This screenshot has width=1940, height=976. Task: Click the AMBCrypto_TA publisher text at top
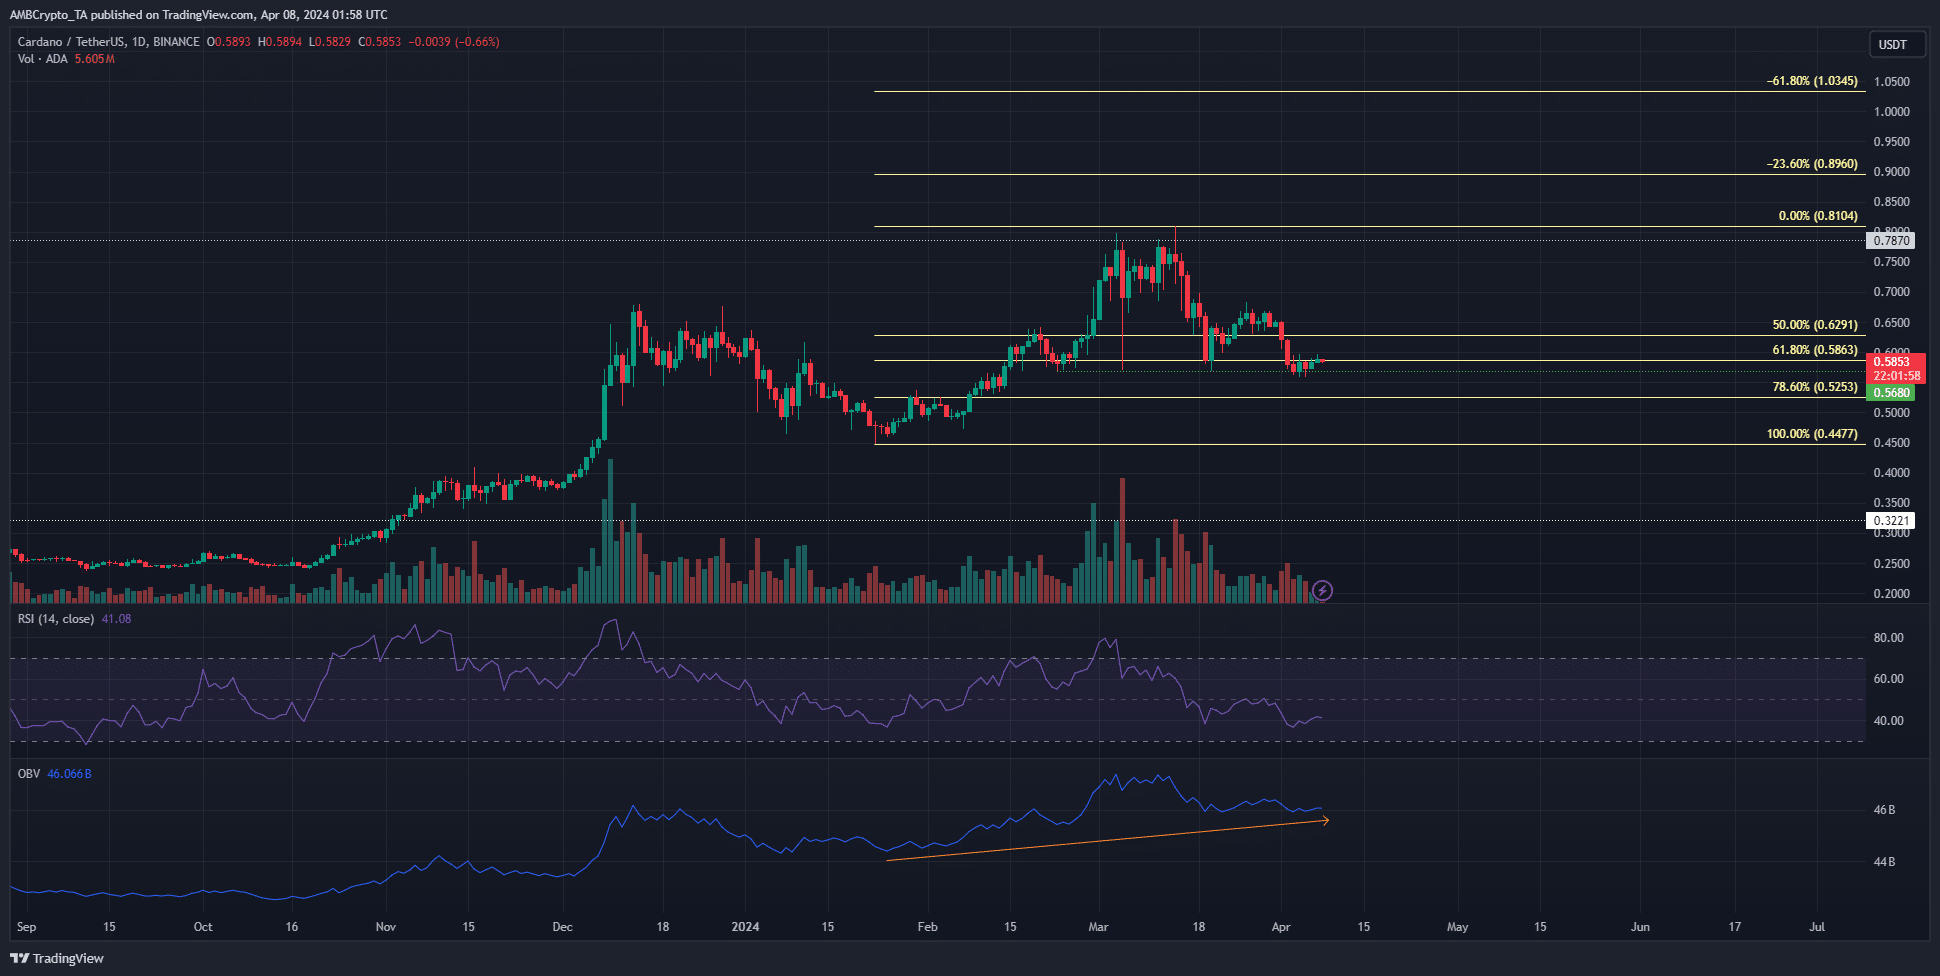49,15
